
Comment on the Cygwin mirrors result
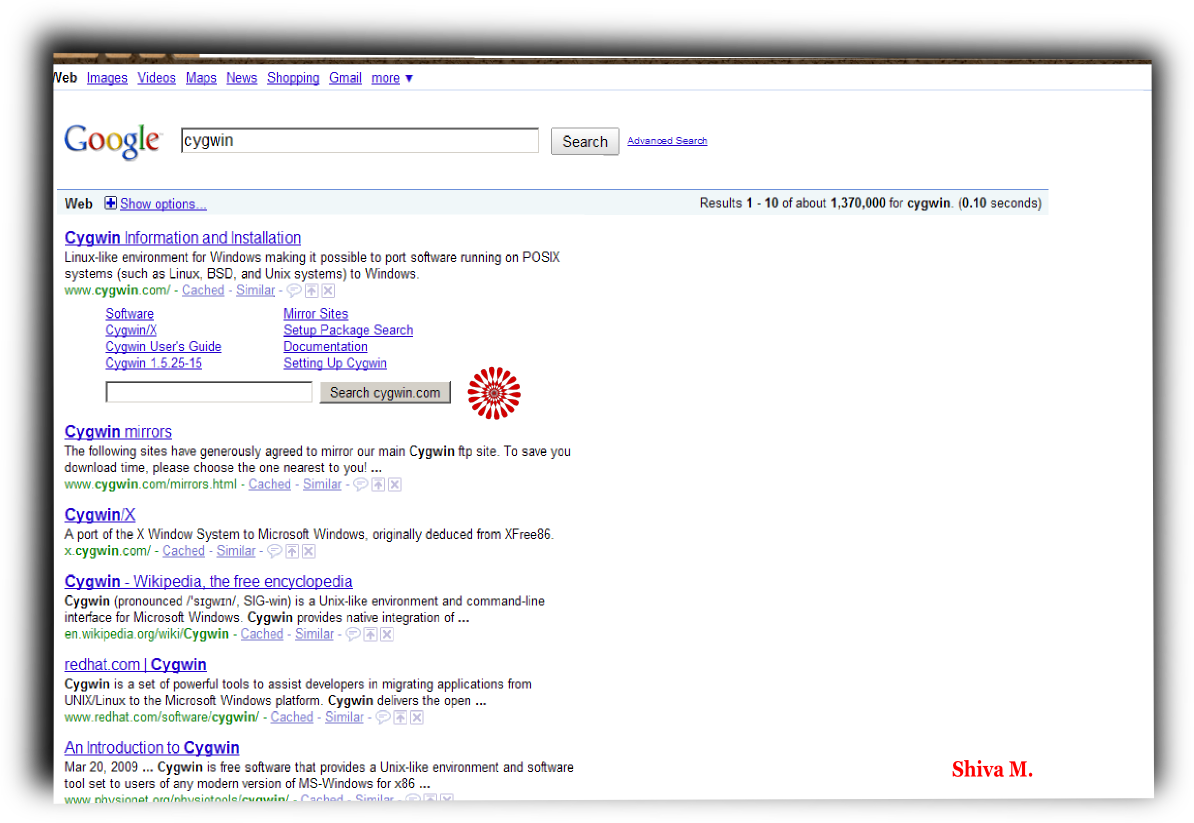pos(361,484)
